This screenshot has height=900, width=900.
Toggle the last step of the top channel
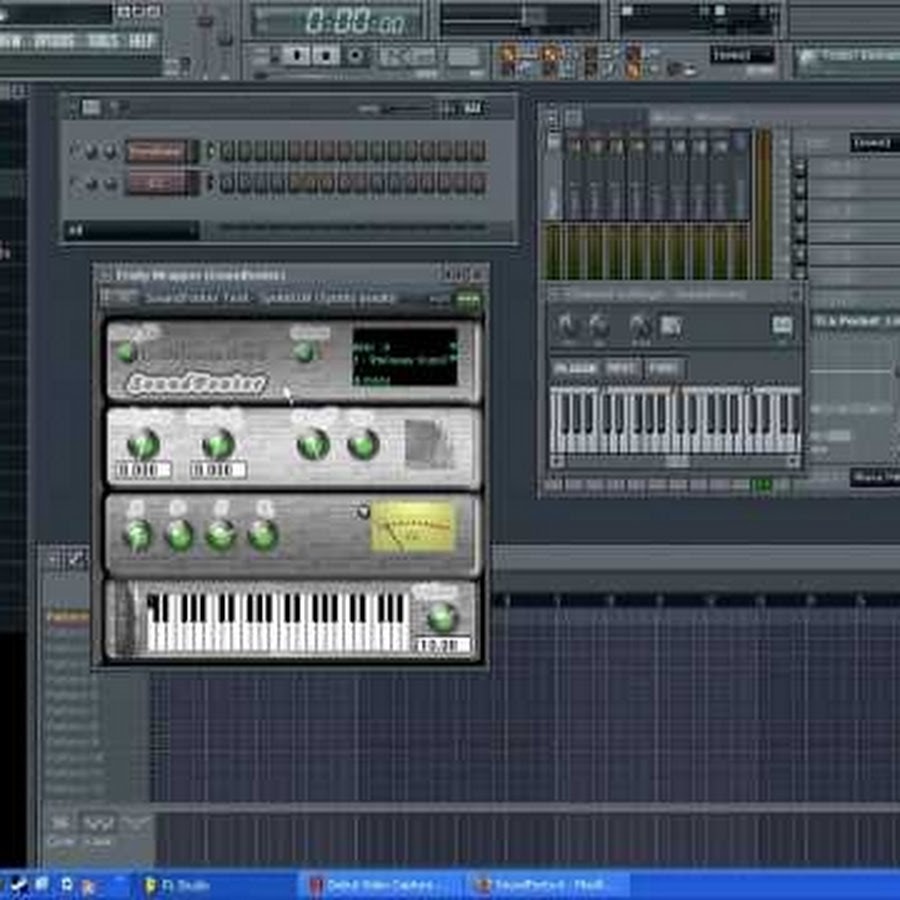pyautogui.click(x=478, y=151)
